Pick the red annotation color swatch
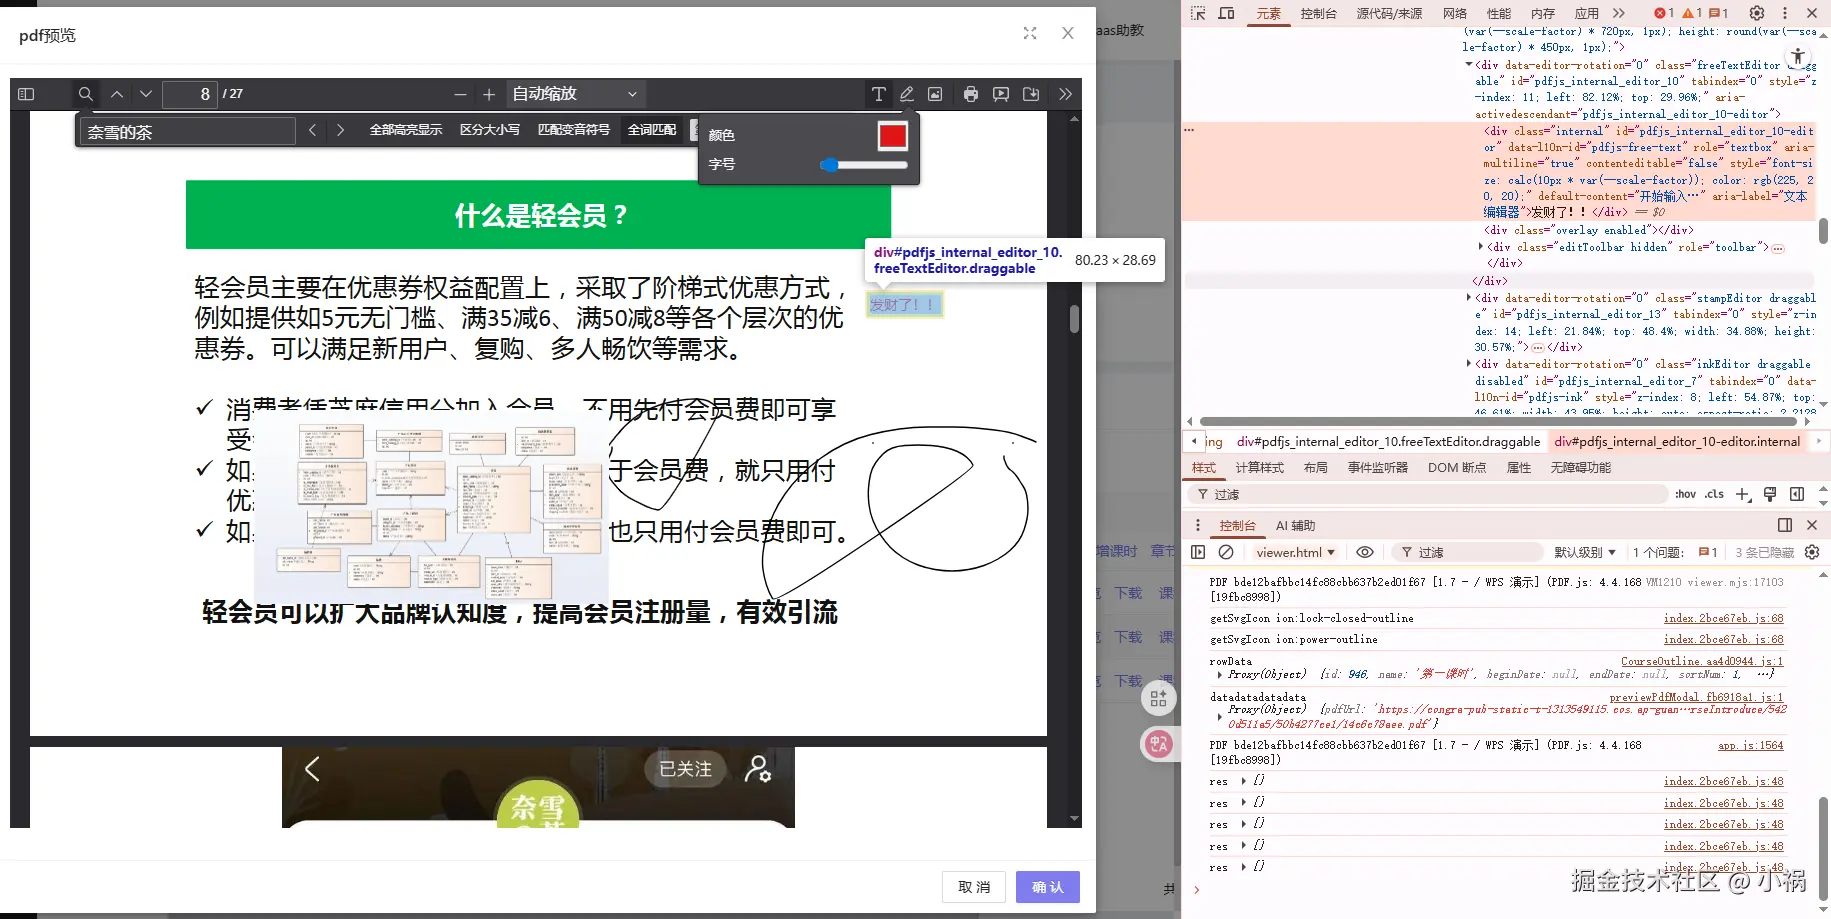 (x=891, y=135)
